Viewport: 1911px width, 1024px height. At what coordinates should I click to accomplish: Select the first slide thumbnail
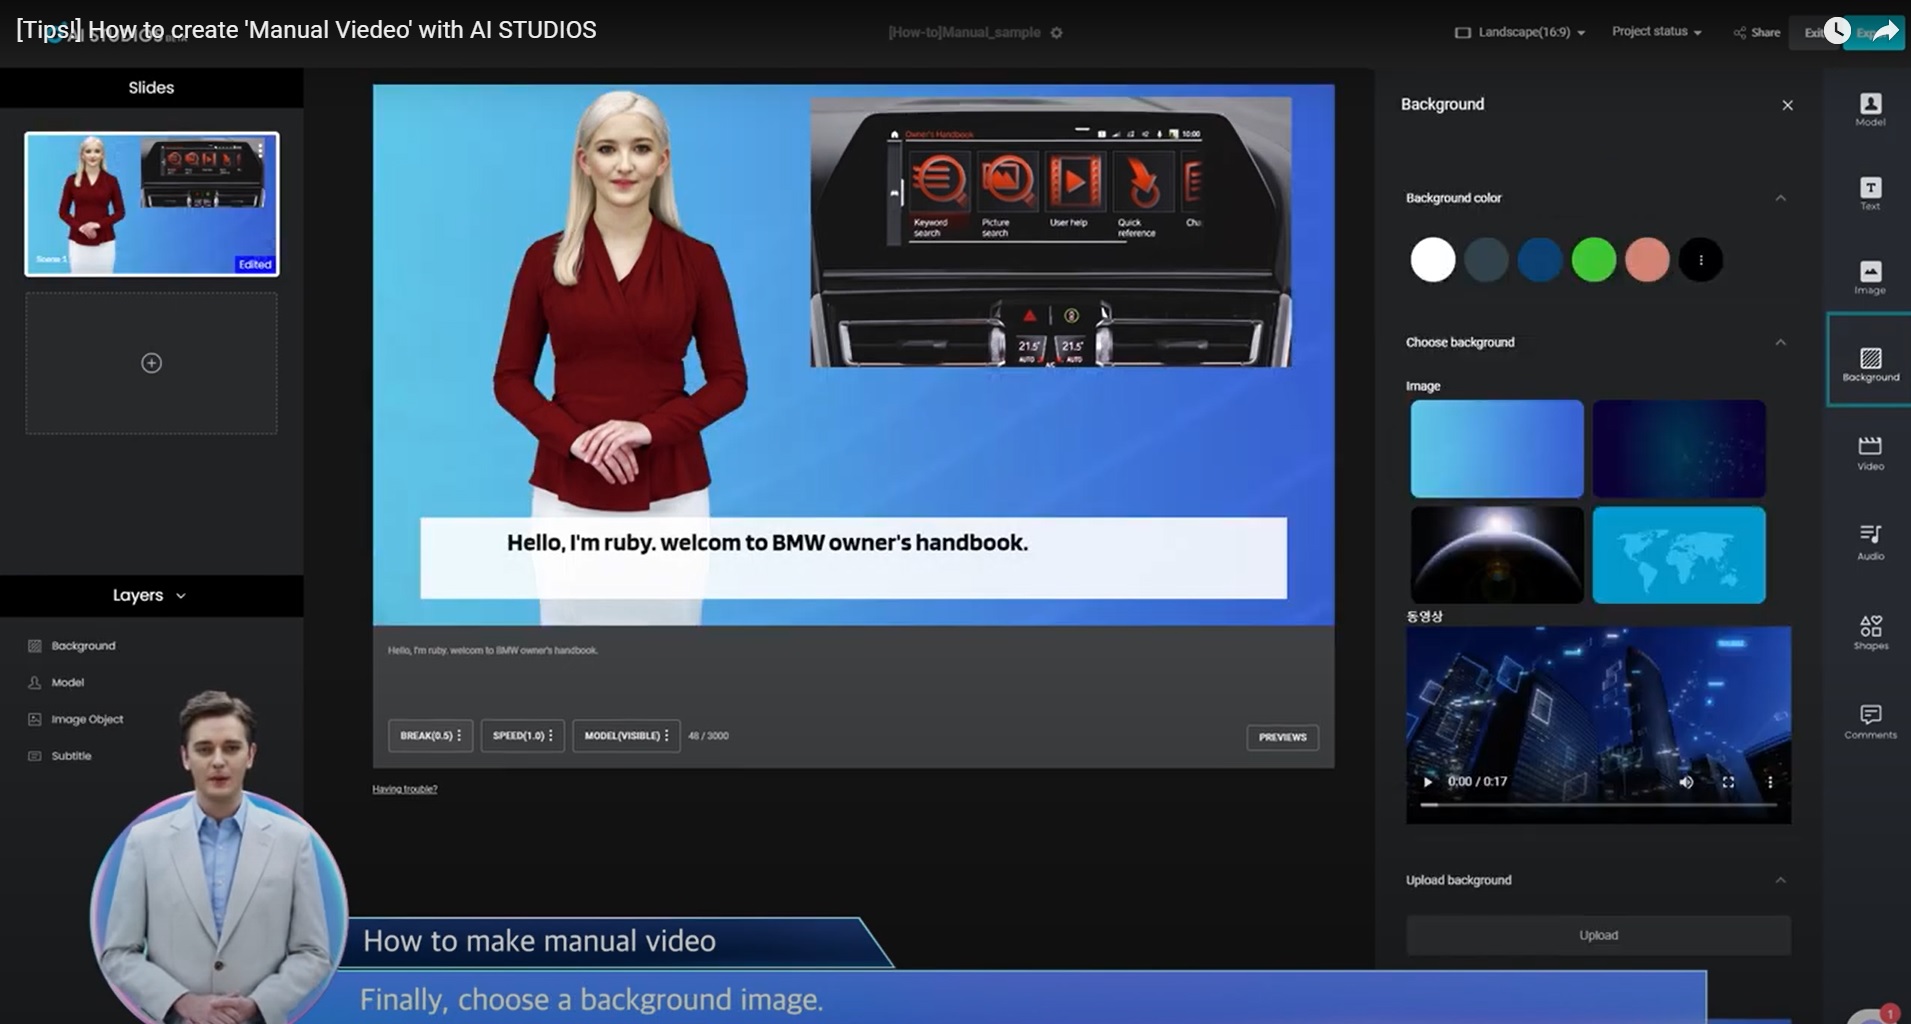152,204
